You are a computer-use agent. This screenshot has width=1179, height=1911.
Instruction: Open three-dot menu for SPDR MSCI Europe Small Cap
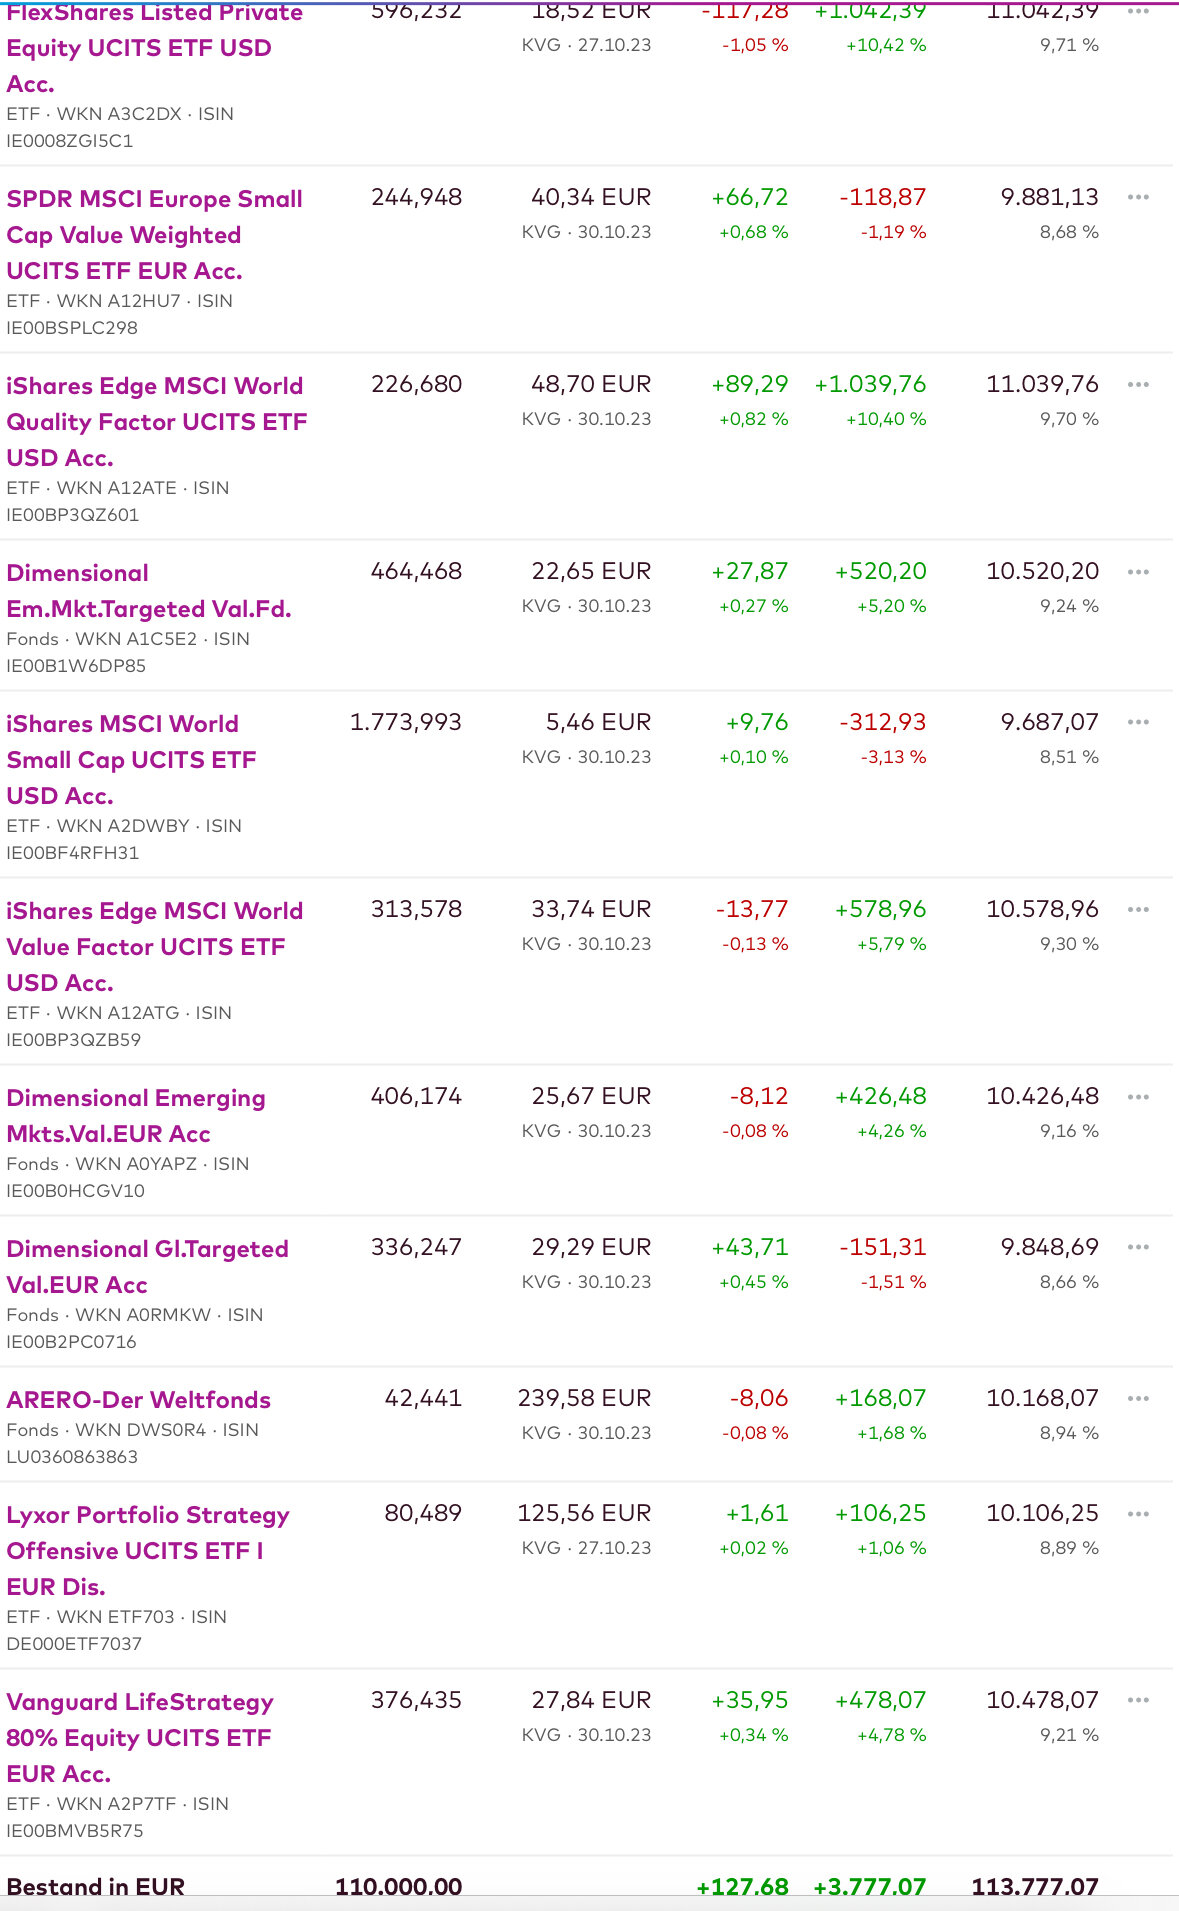tap(1137, 197)
